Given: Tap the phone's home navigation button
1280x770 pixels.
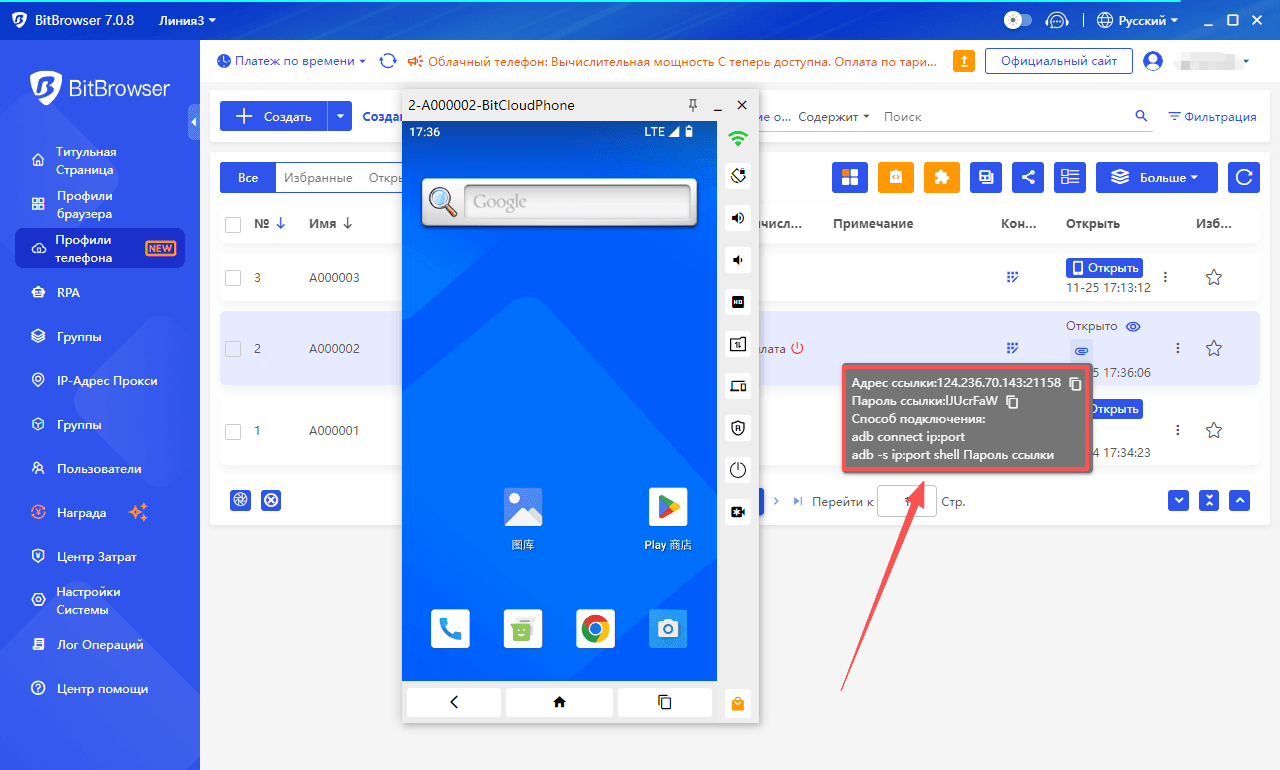Looking at the screenshot, I should pos(559,702).
